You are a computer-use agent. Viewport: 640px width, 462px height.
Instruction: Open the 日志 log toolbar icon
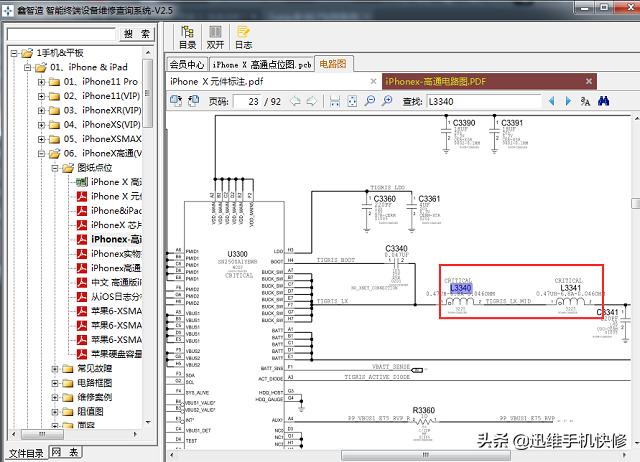(243, 37)
